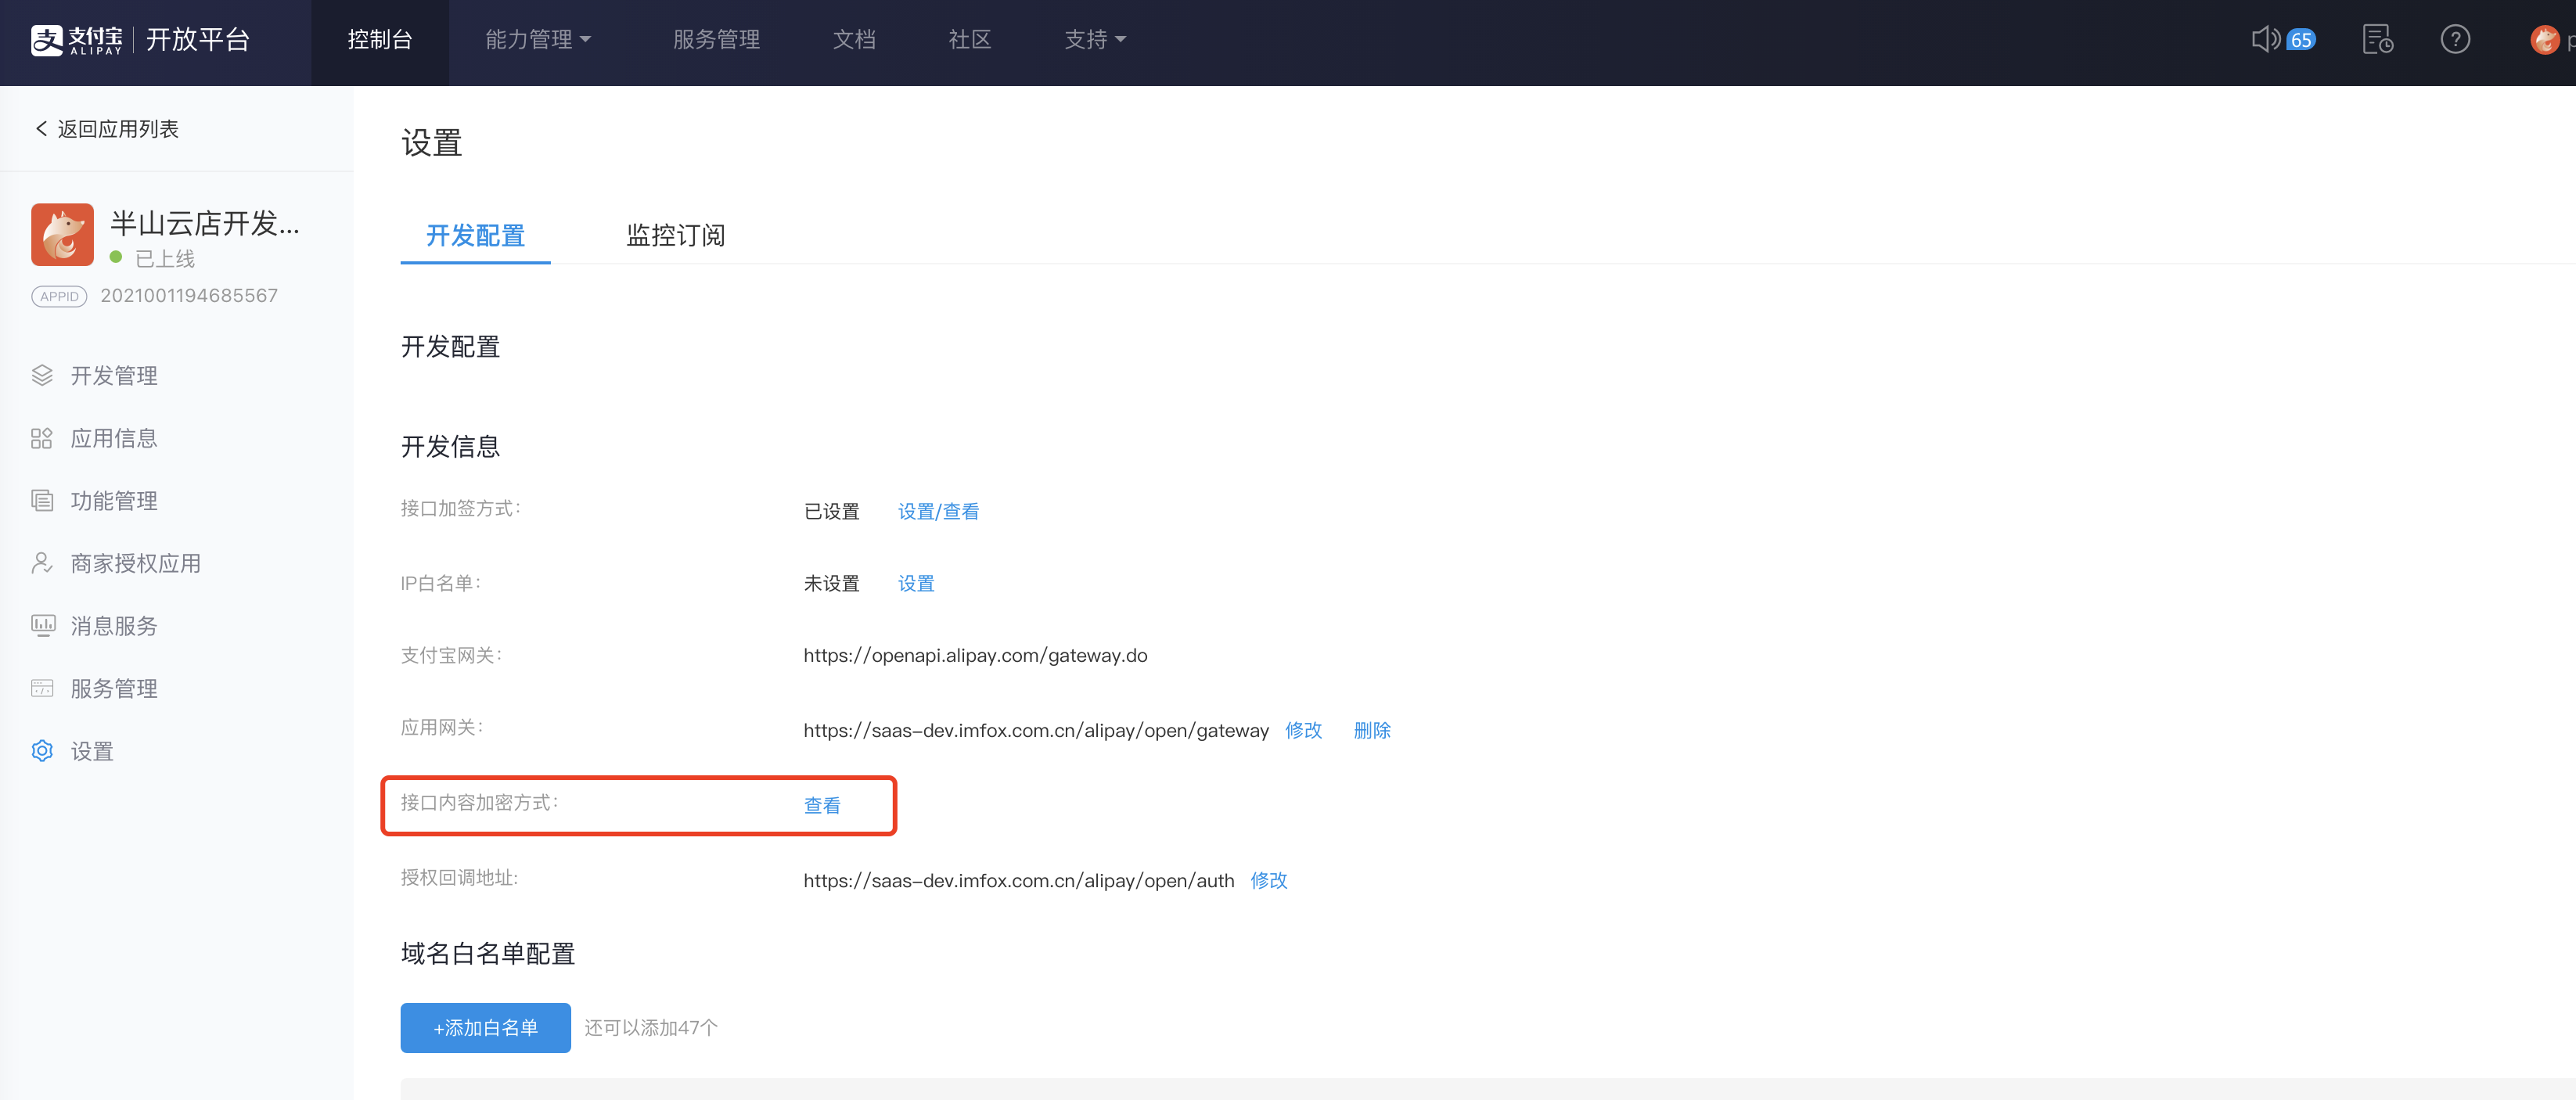2576x1100 pixels.
Task: Expand the 能力管理 dropdown menu
Action: point(538,39)
